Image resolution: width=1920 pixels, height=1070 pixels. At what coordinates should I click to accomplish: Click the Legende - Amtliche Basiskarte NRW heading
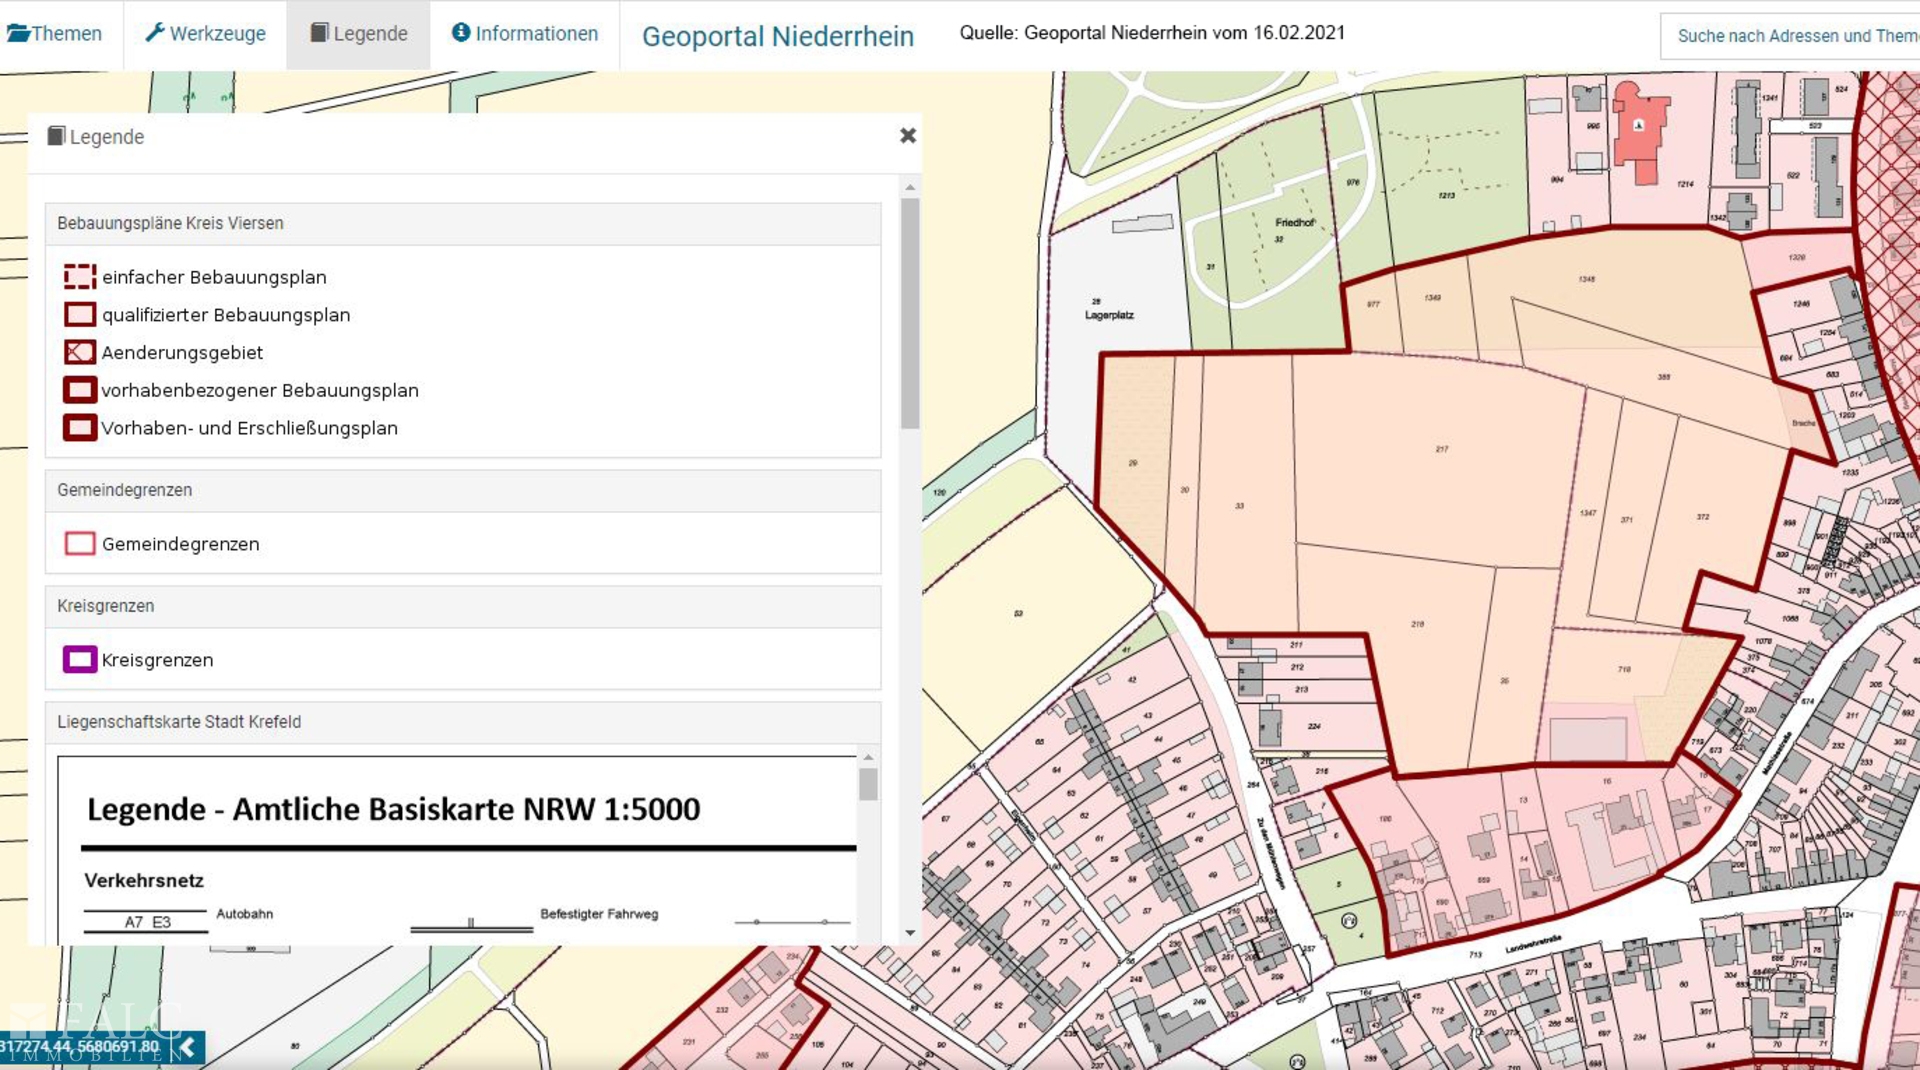tap(393, 809)
